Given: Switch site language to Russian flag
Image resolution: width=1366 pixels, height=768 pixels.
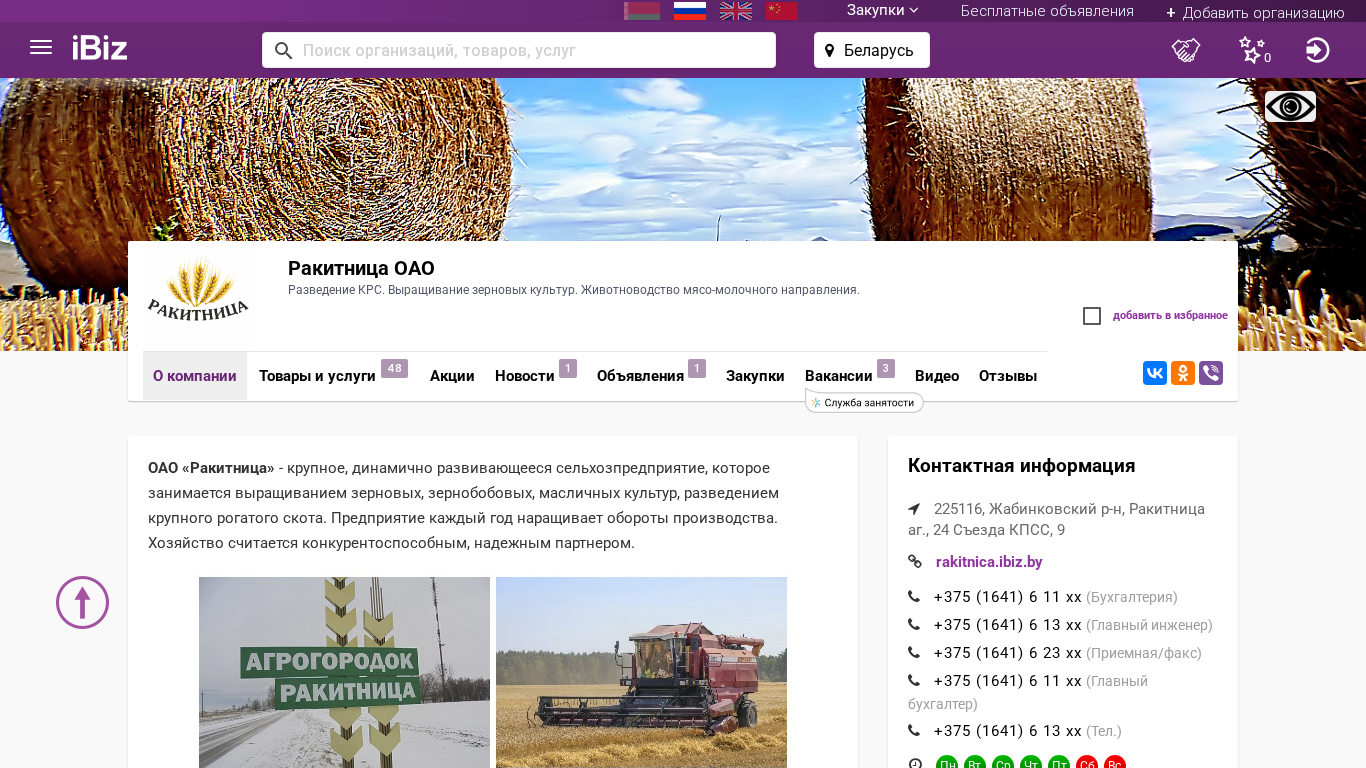Looking at the screenshot, I should (690, 11).
